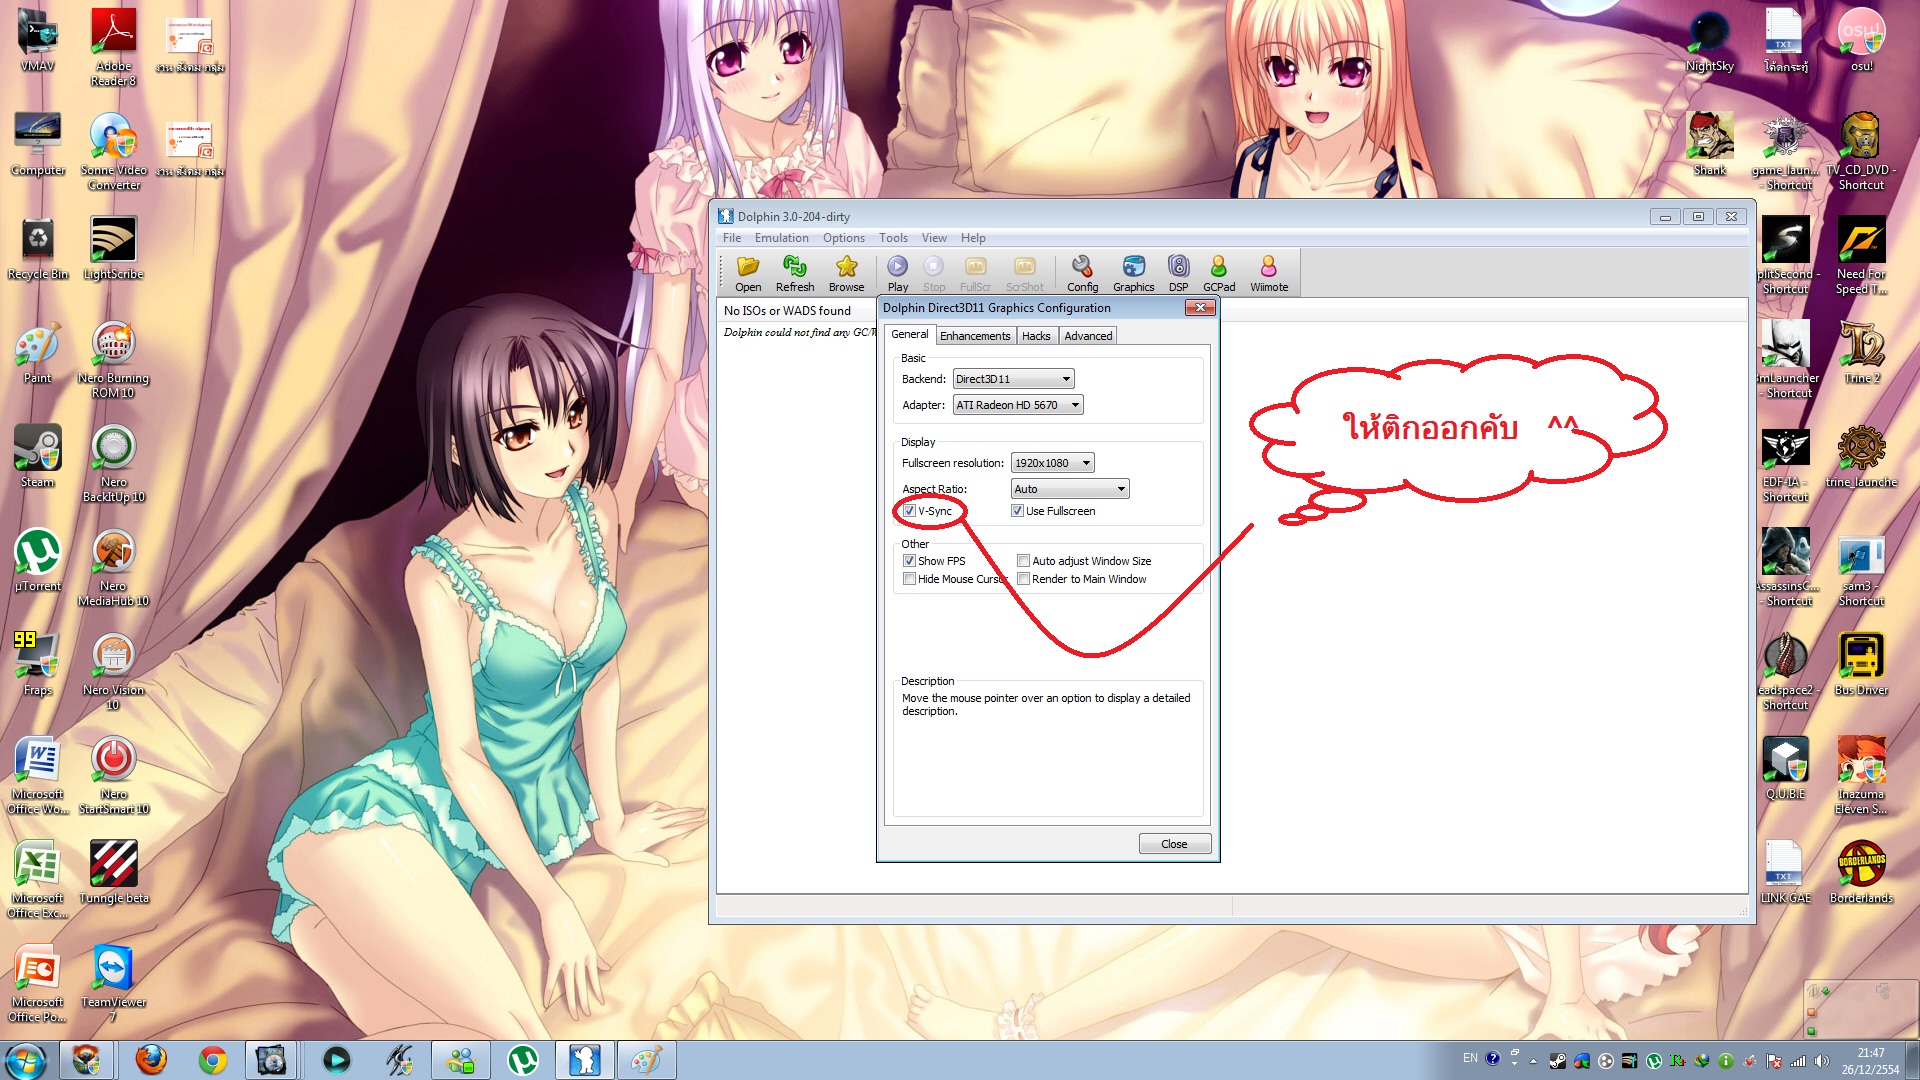
Task: Select the LightScribe desktop icon
Action: point(113,248)
